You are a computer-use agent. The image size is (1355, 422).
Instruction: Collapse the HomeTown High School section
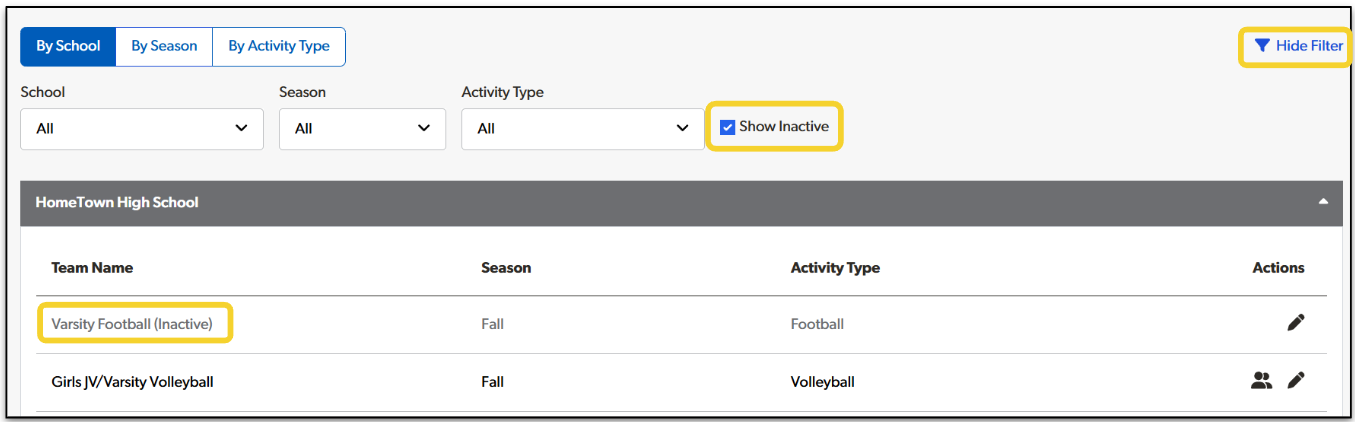pos(1323,202)
